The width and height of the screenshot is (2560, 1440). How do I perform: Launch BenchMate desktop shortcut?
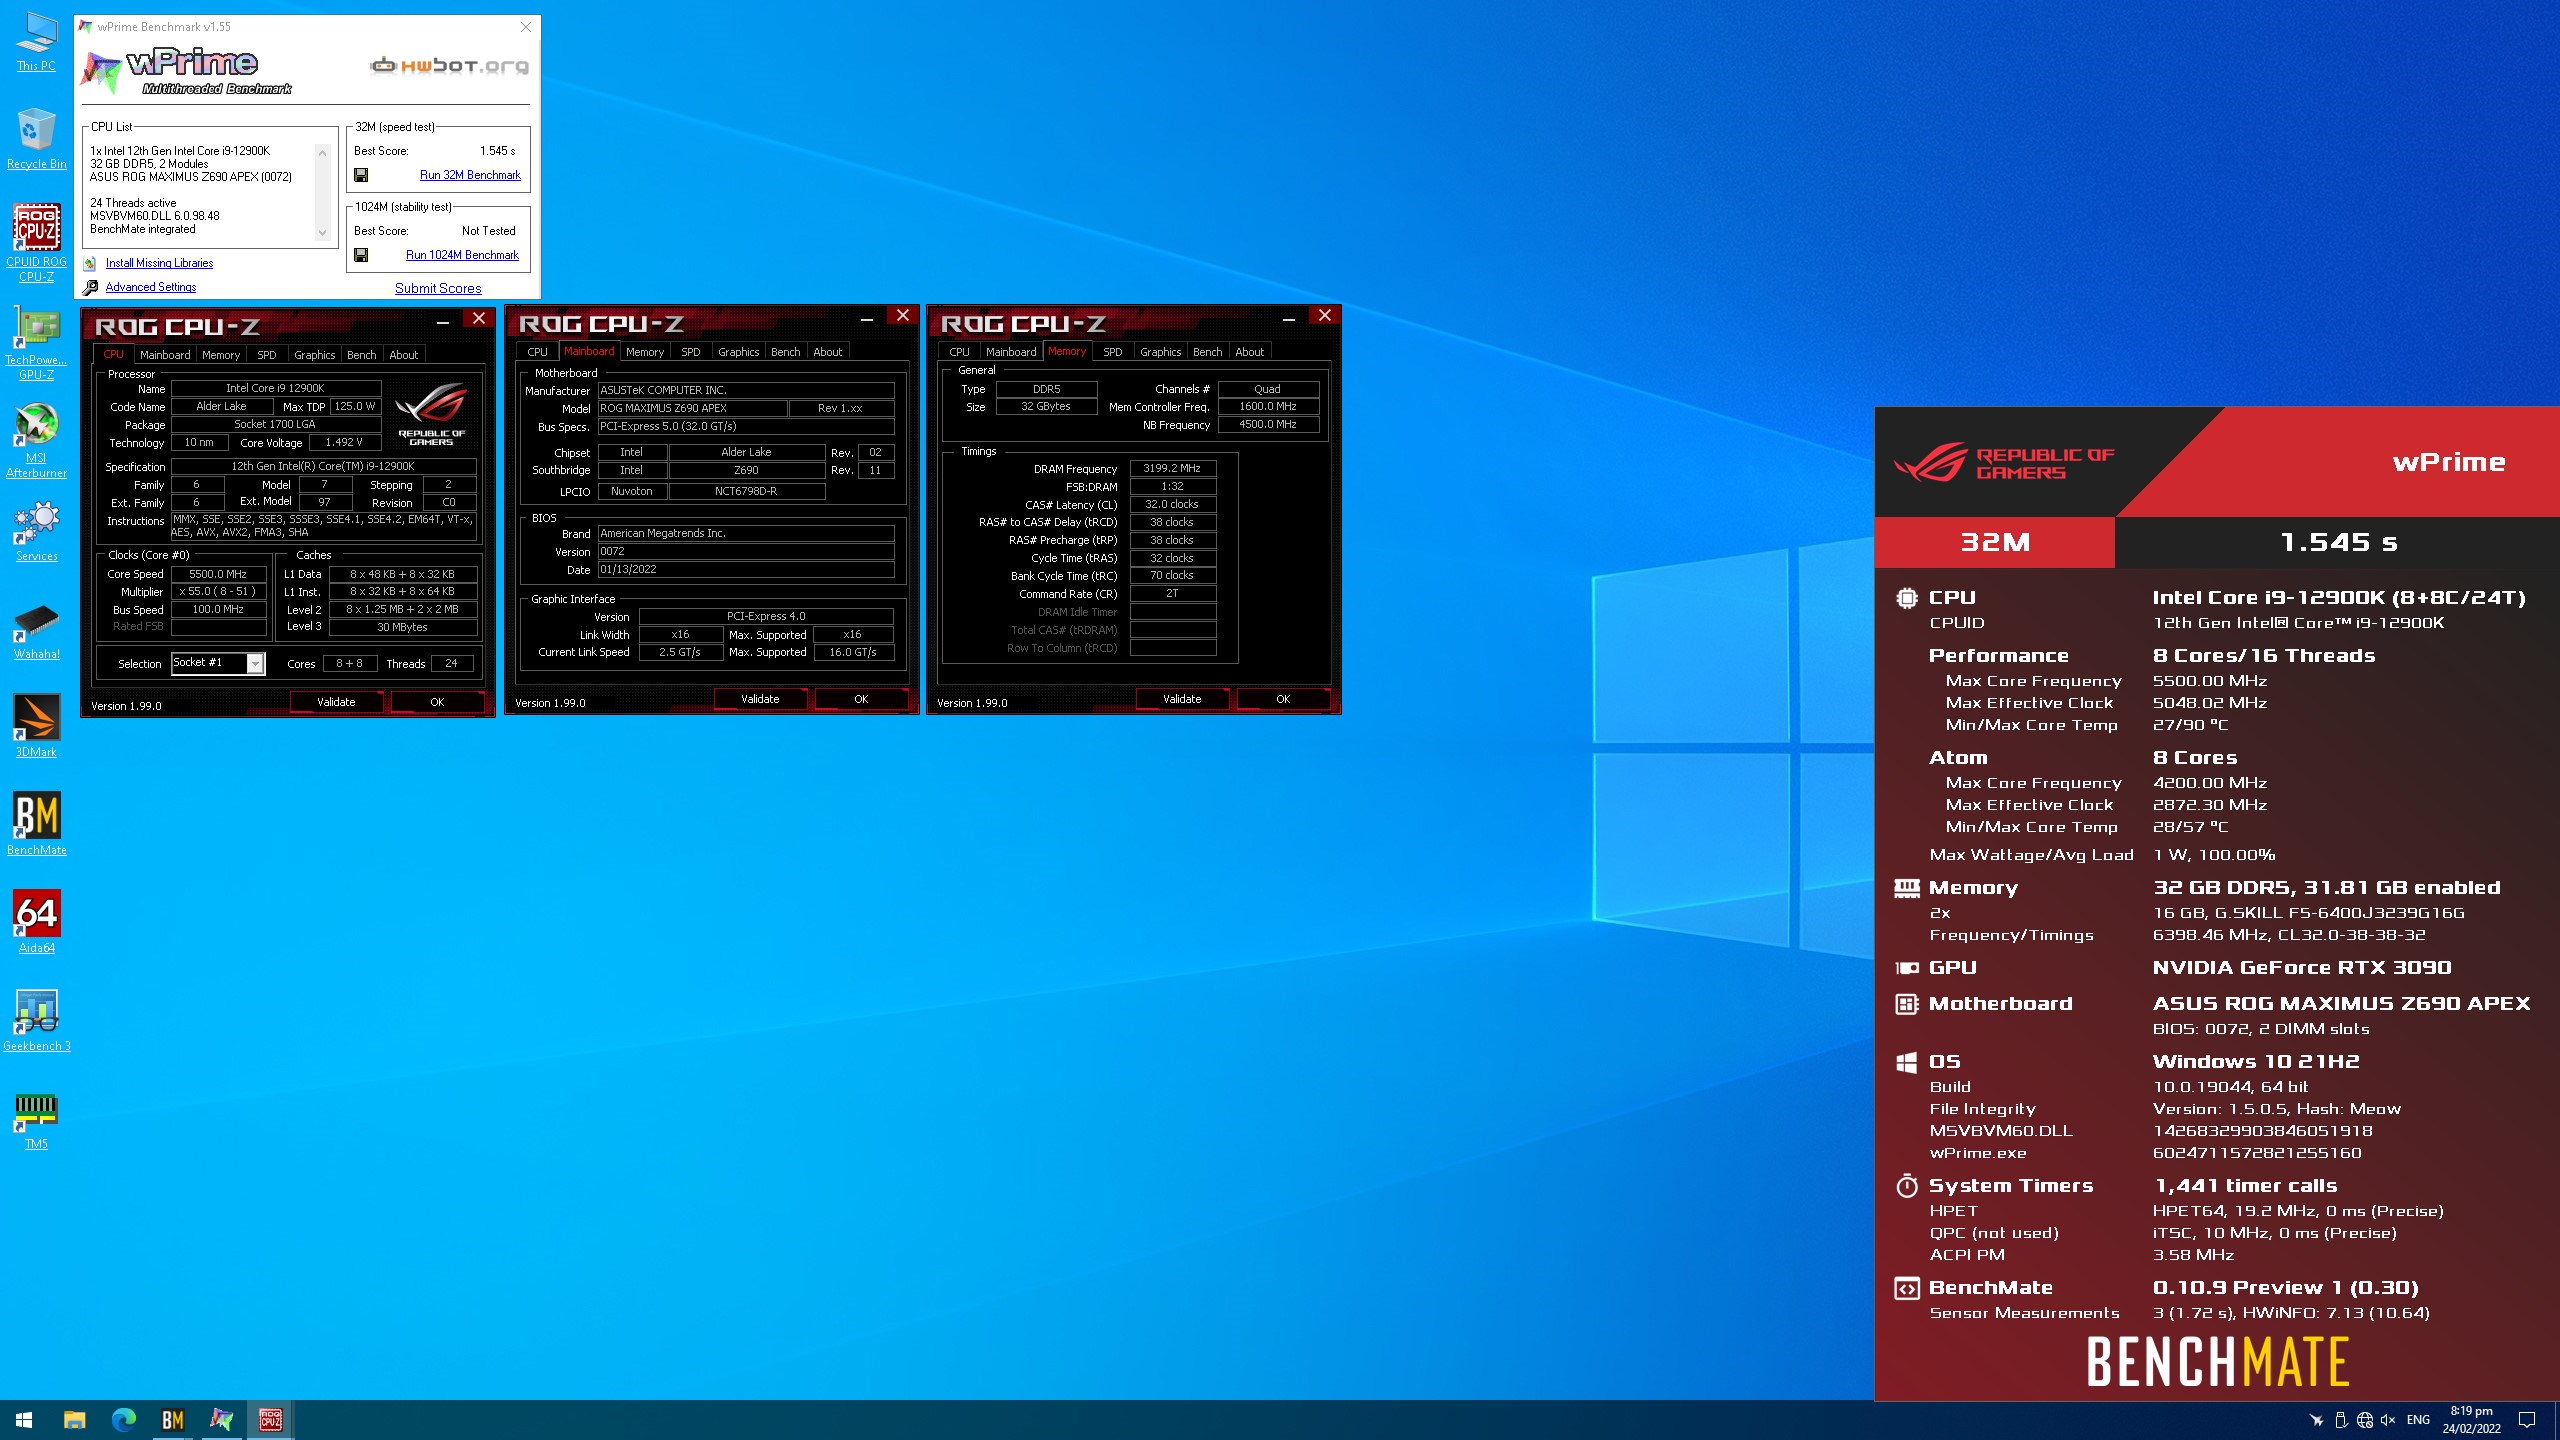click(36, 825)
